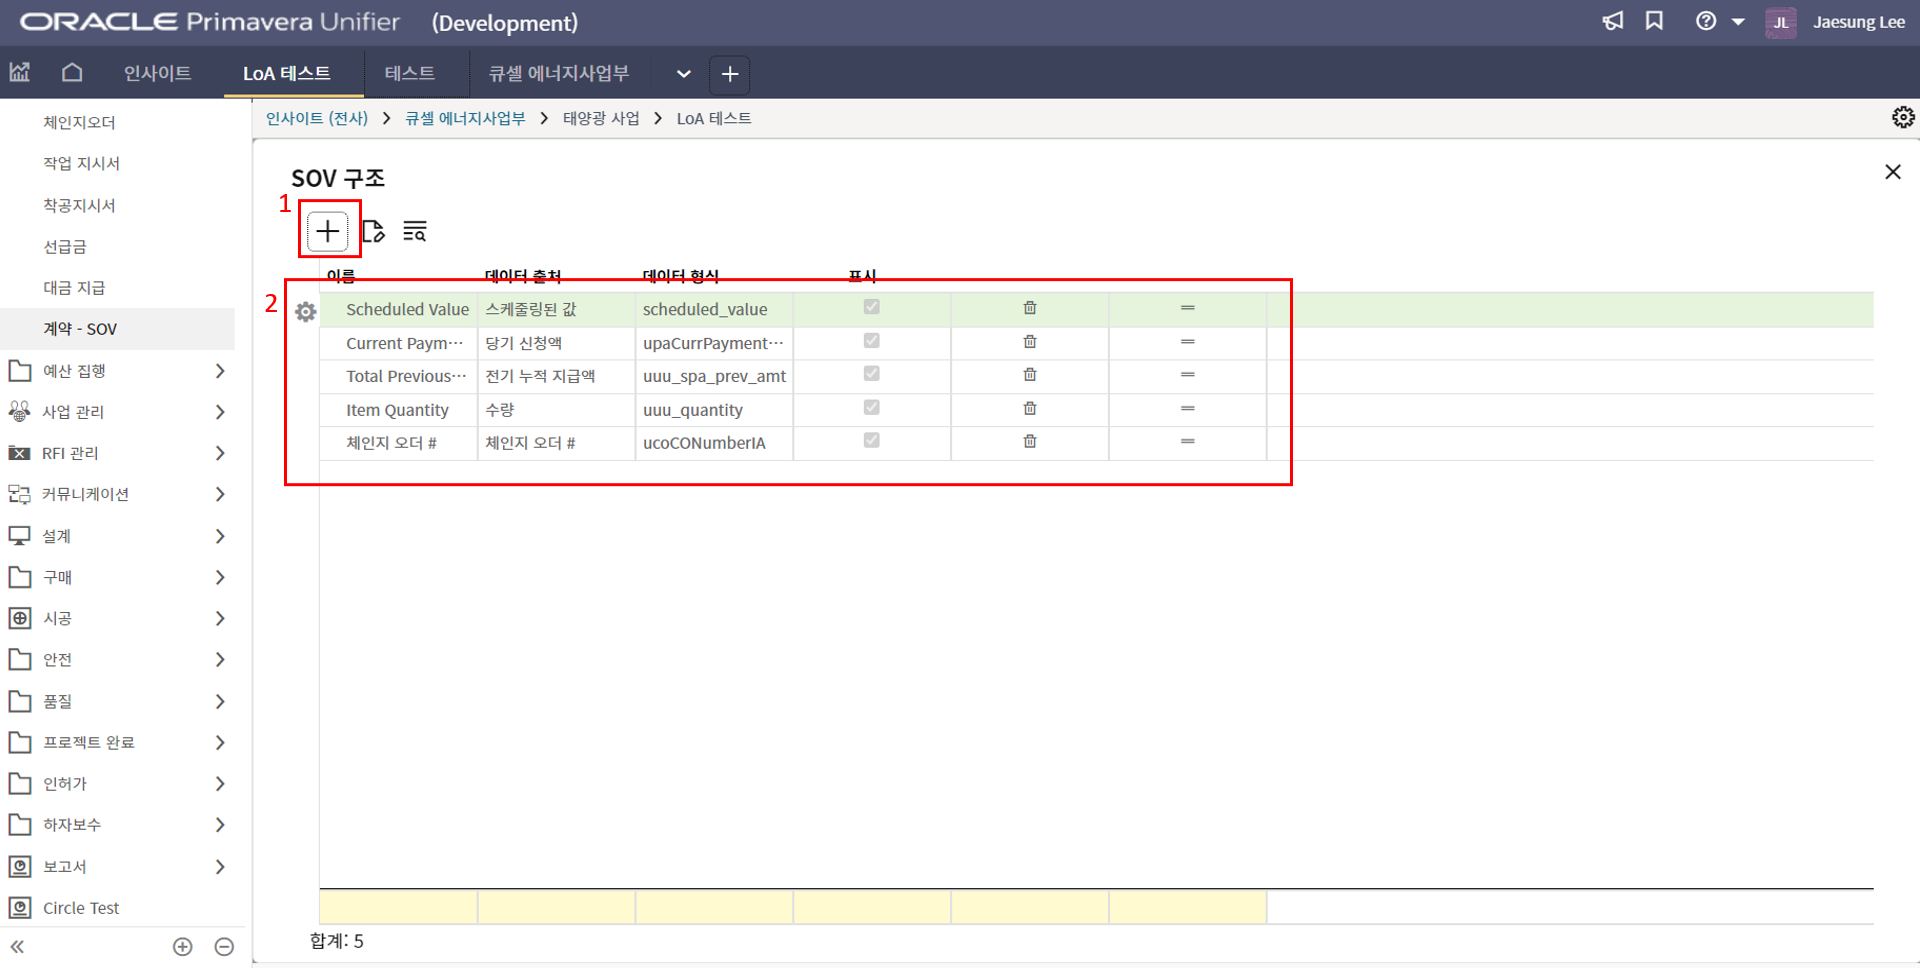Open the bookmark icon in header
The width and height of the screenshot is (1920, 980).
pyautogui.click(x=1654, y=22)
